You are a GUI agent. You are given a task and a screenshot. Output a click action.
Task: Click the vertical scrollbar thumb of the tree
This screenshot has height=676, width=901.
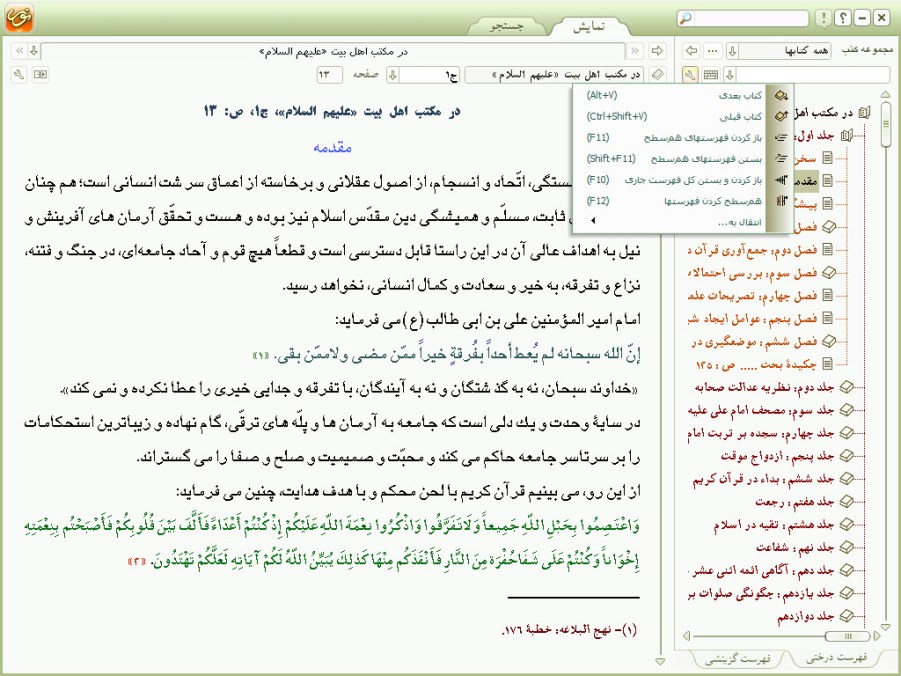point(885,124)
